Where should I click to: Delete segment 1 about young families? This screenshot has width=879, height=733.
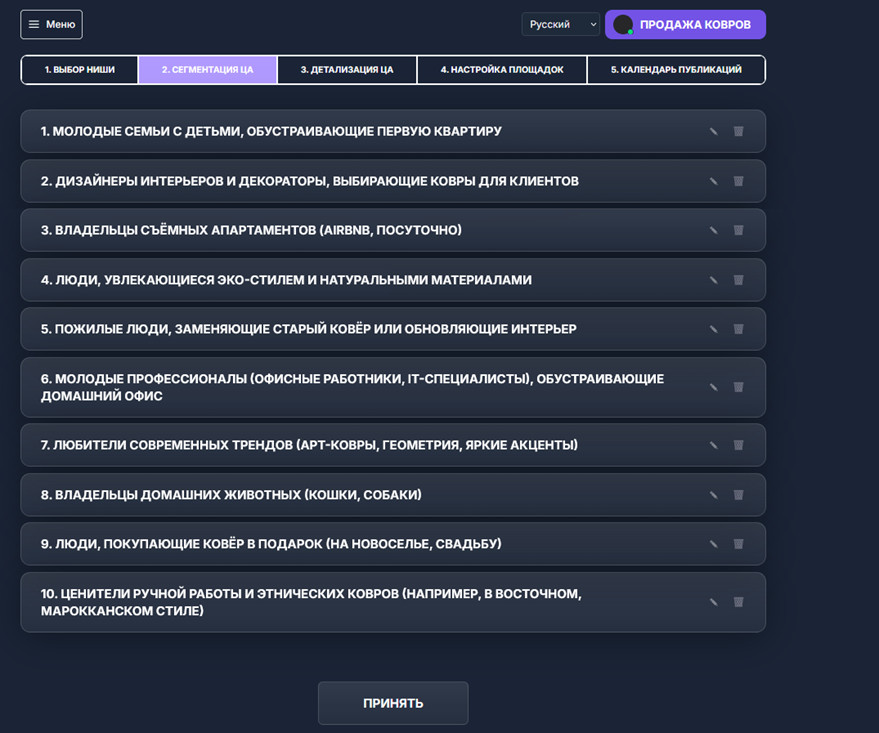(738, 131)
